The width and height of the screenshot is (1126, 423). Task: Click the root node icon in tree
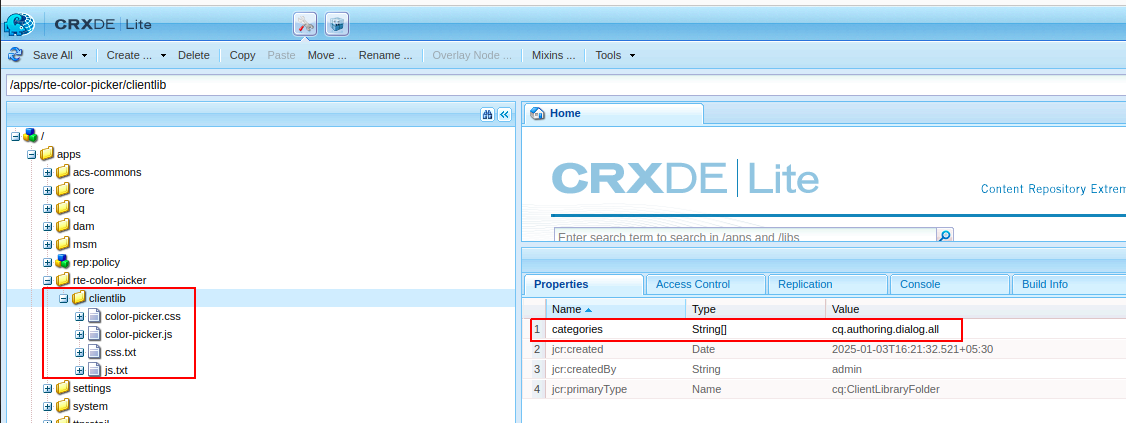click(30, 136)
